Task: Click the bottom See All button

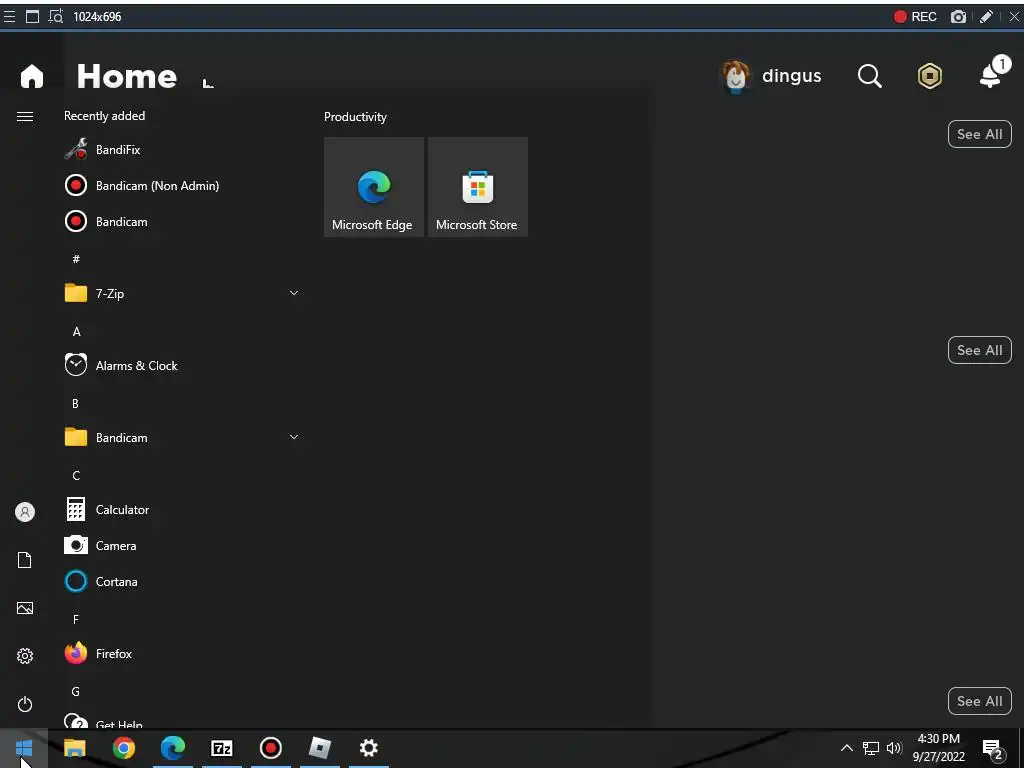Action: point(980,701)
